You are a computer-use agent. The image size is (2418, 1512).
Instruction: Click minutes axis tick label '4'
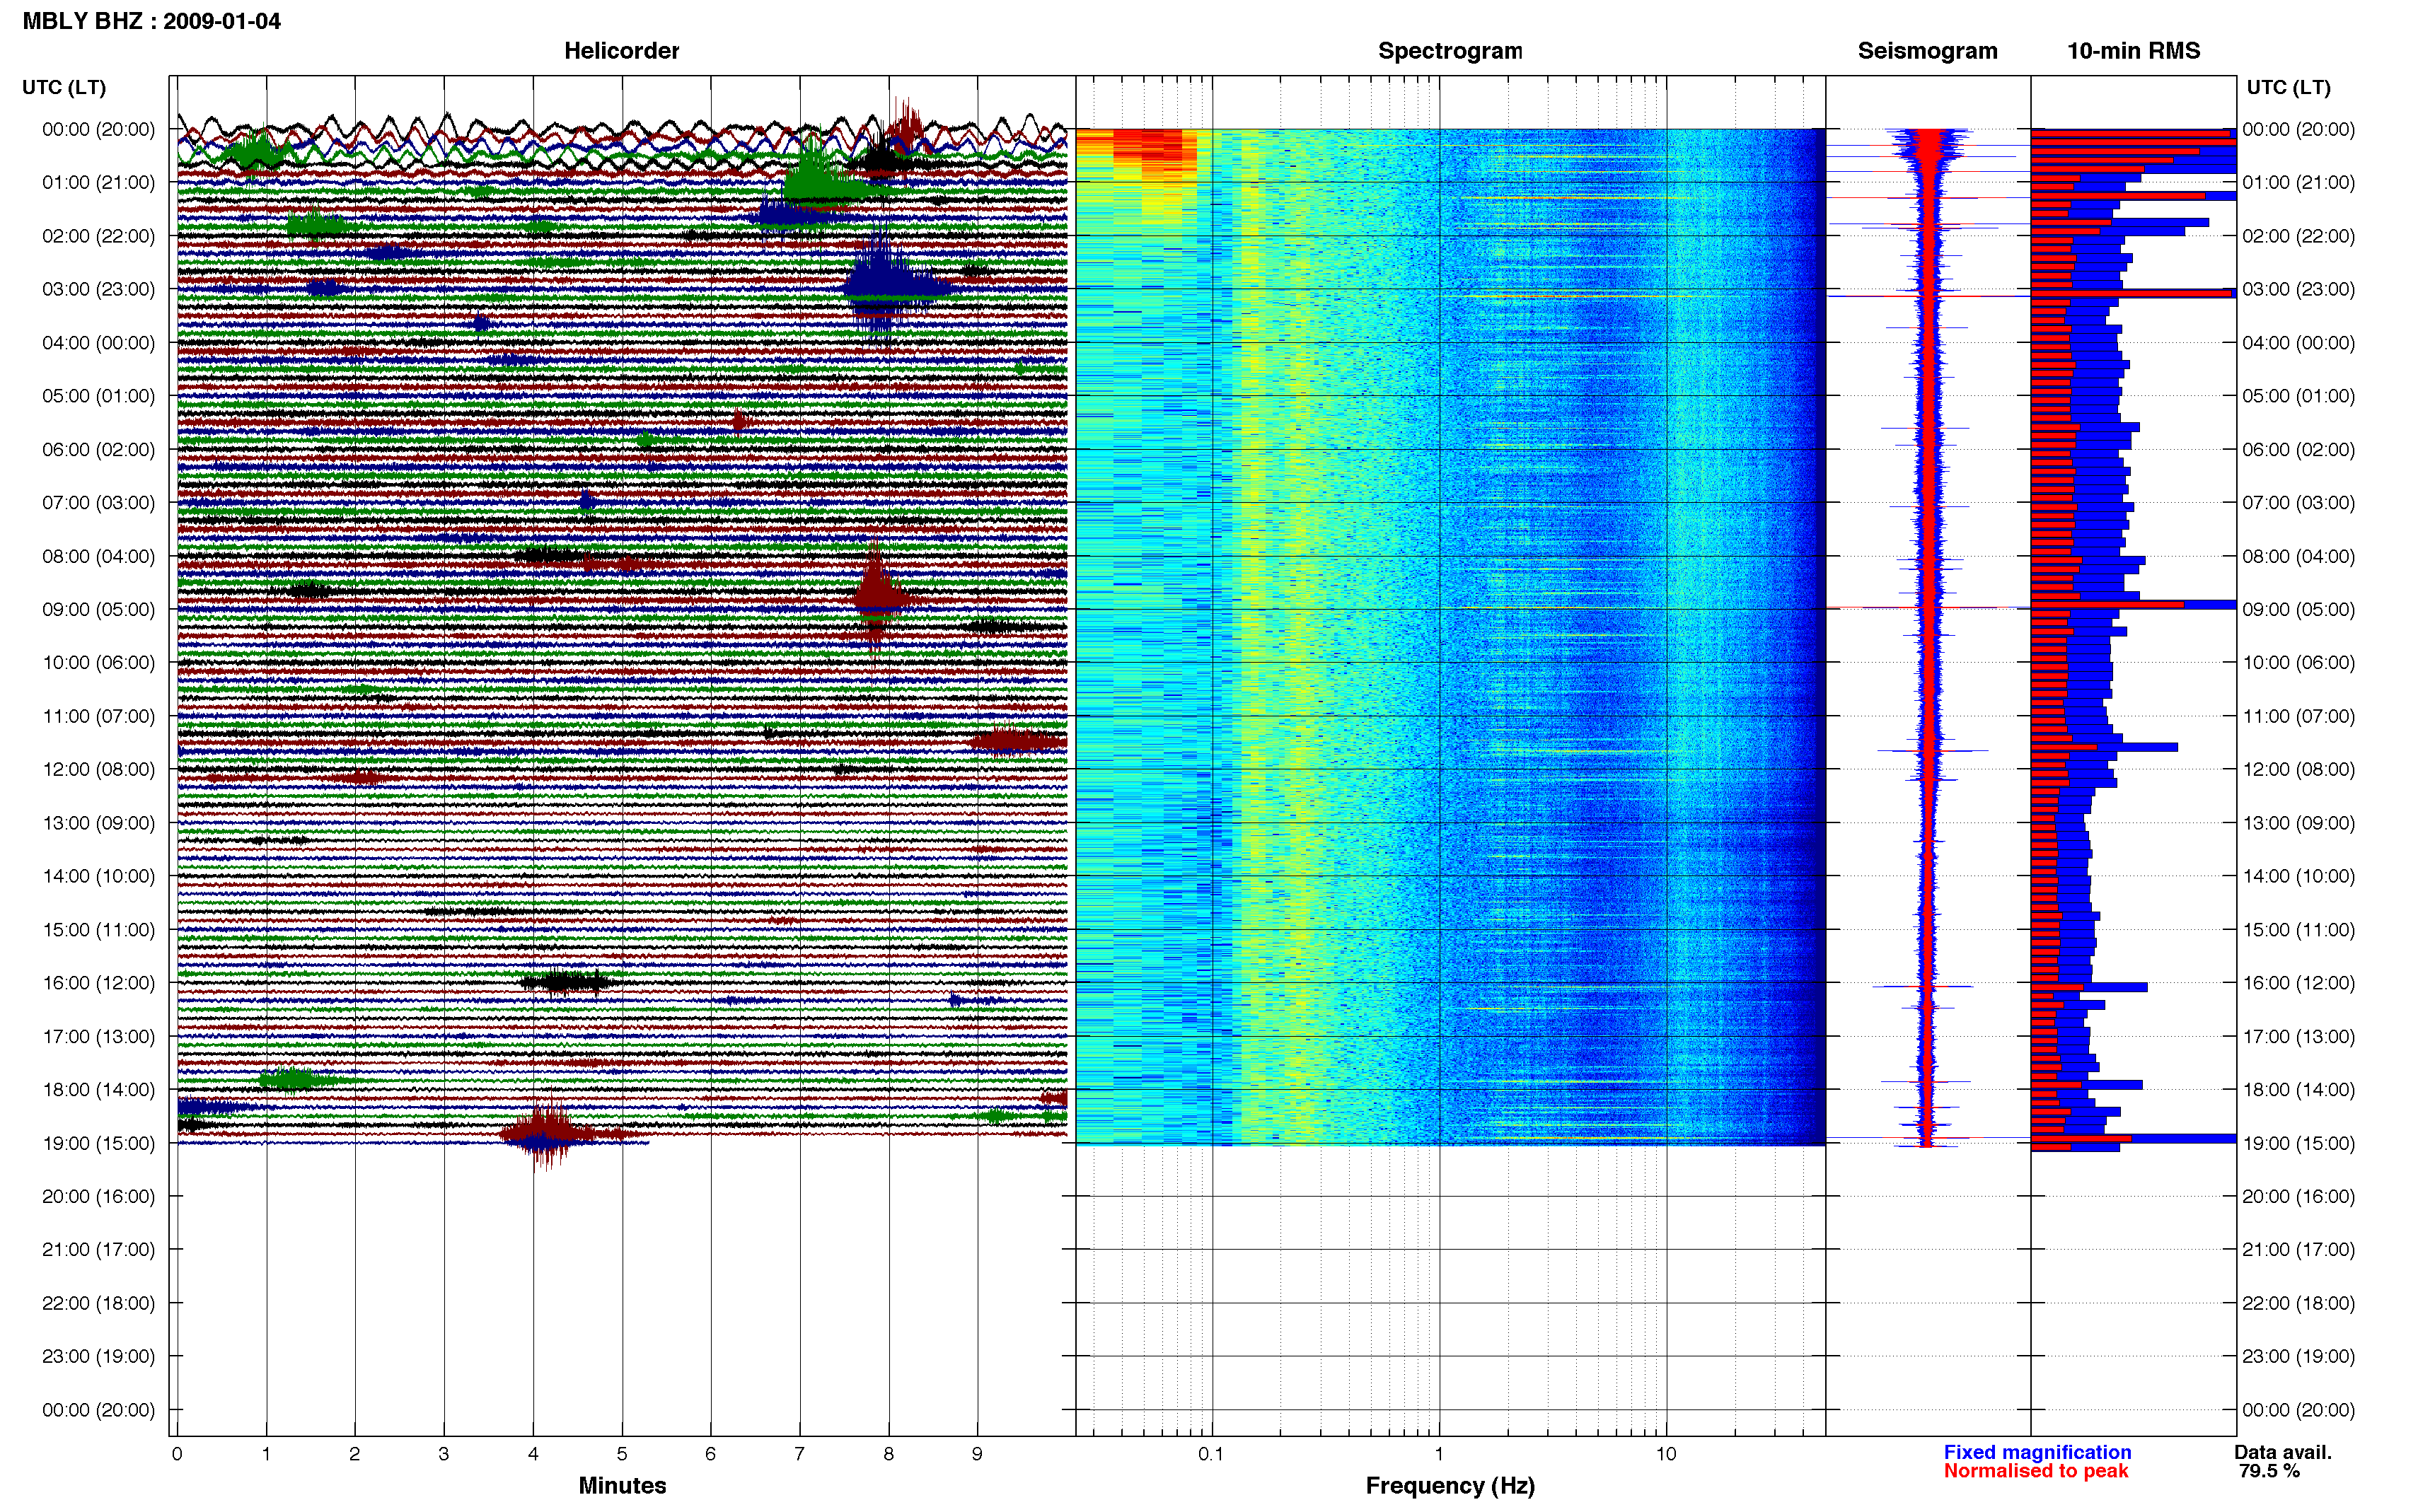[x=533, y=1454]
